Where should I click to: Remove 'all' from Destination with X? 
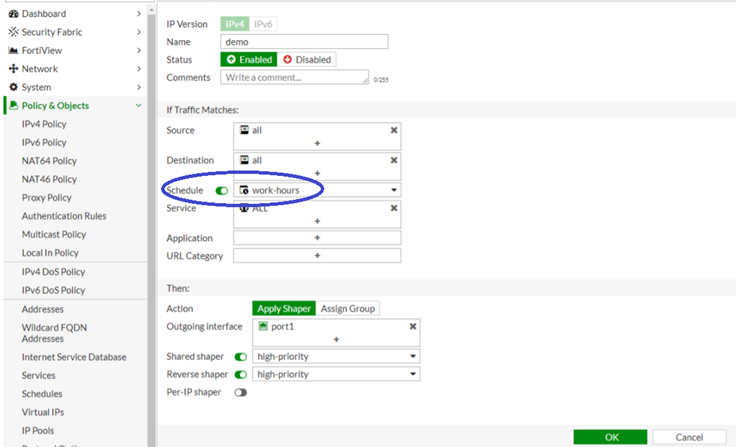(394, 160)
